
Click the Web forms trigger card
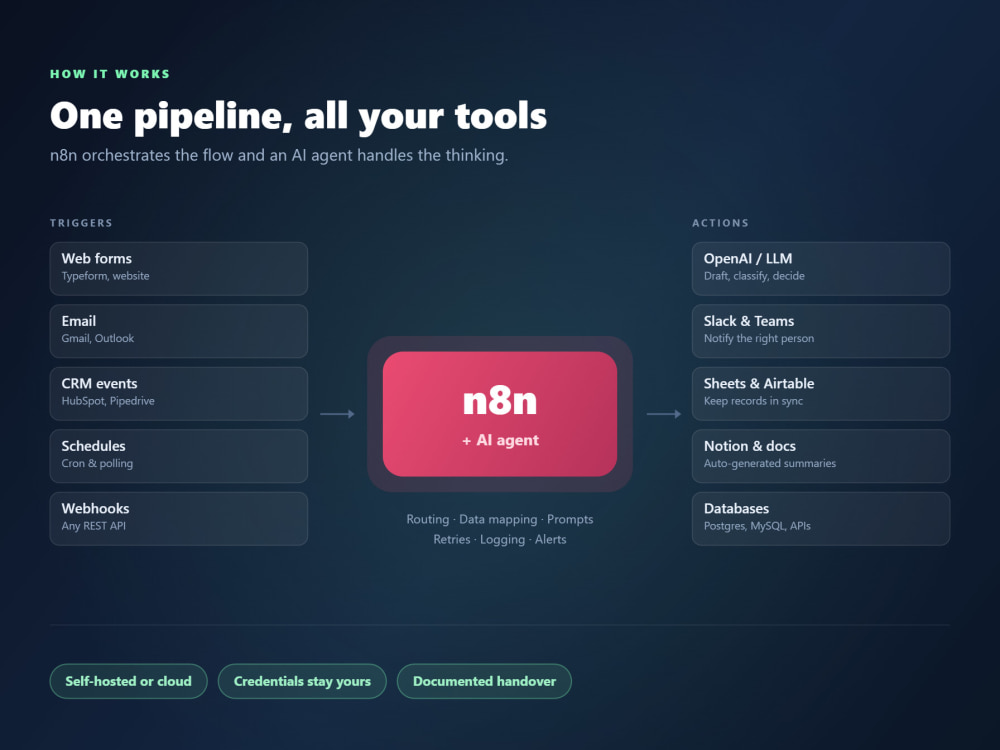pos(179,268)
